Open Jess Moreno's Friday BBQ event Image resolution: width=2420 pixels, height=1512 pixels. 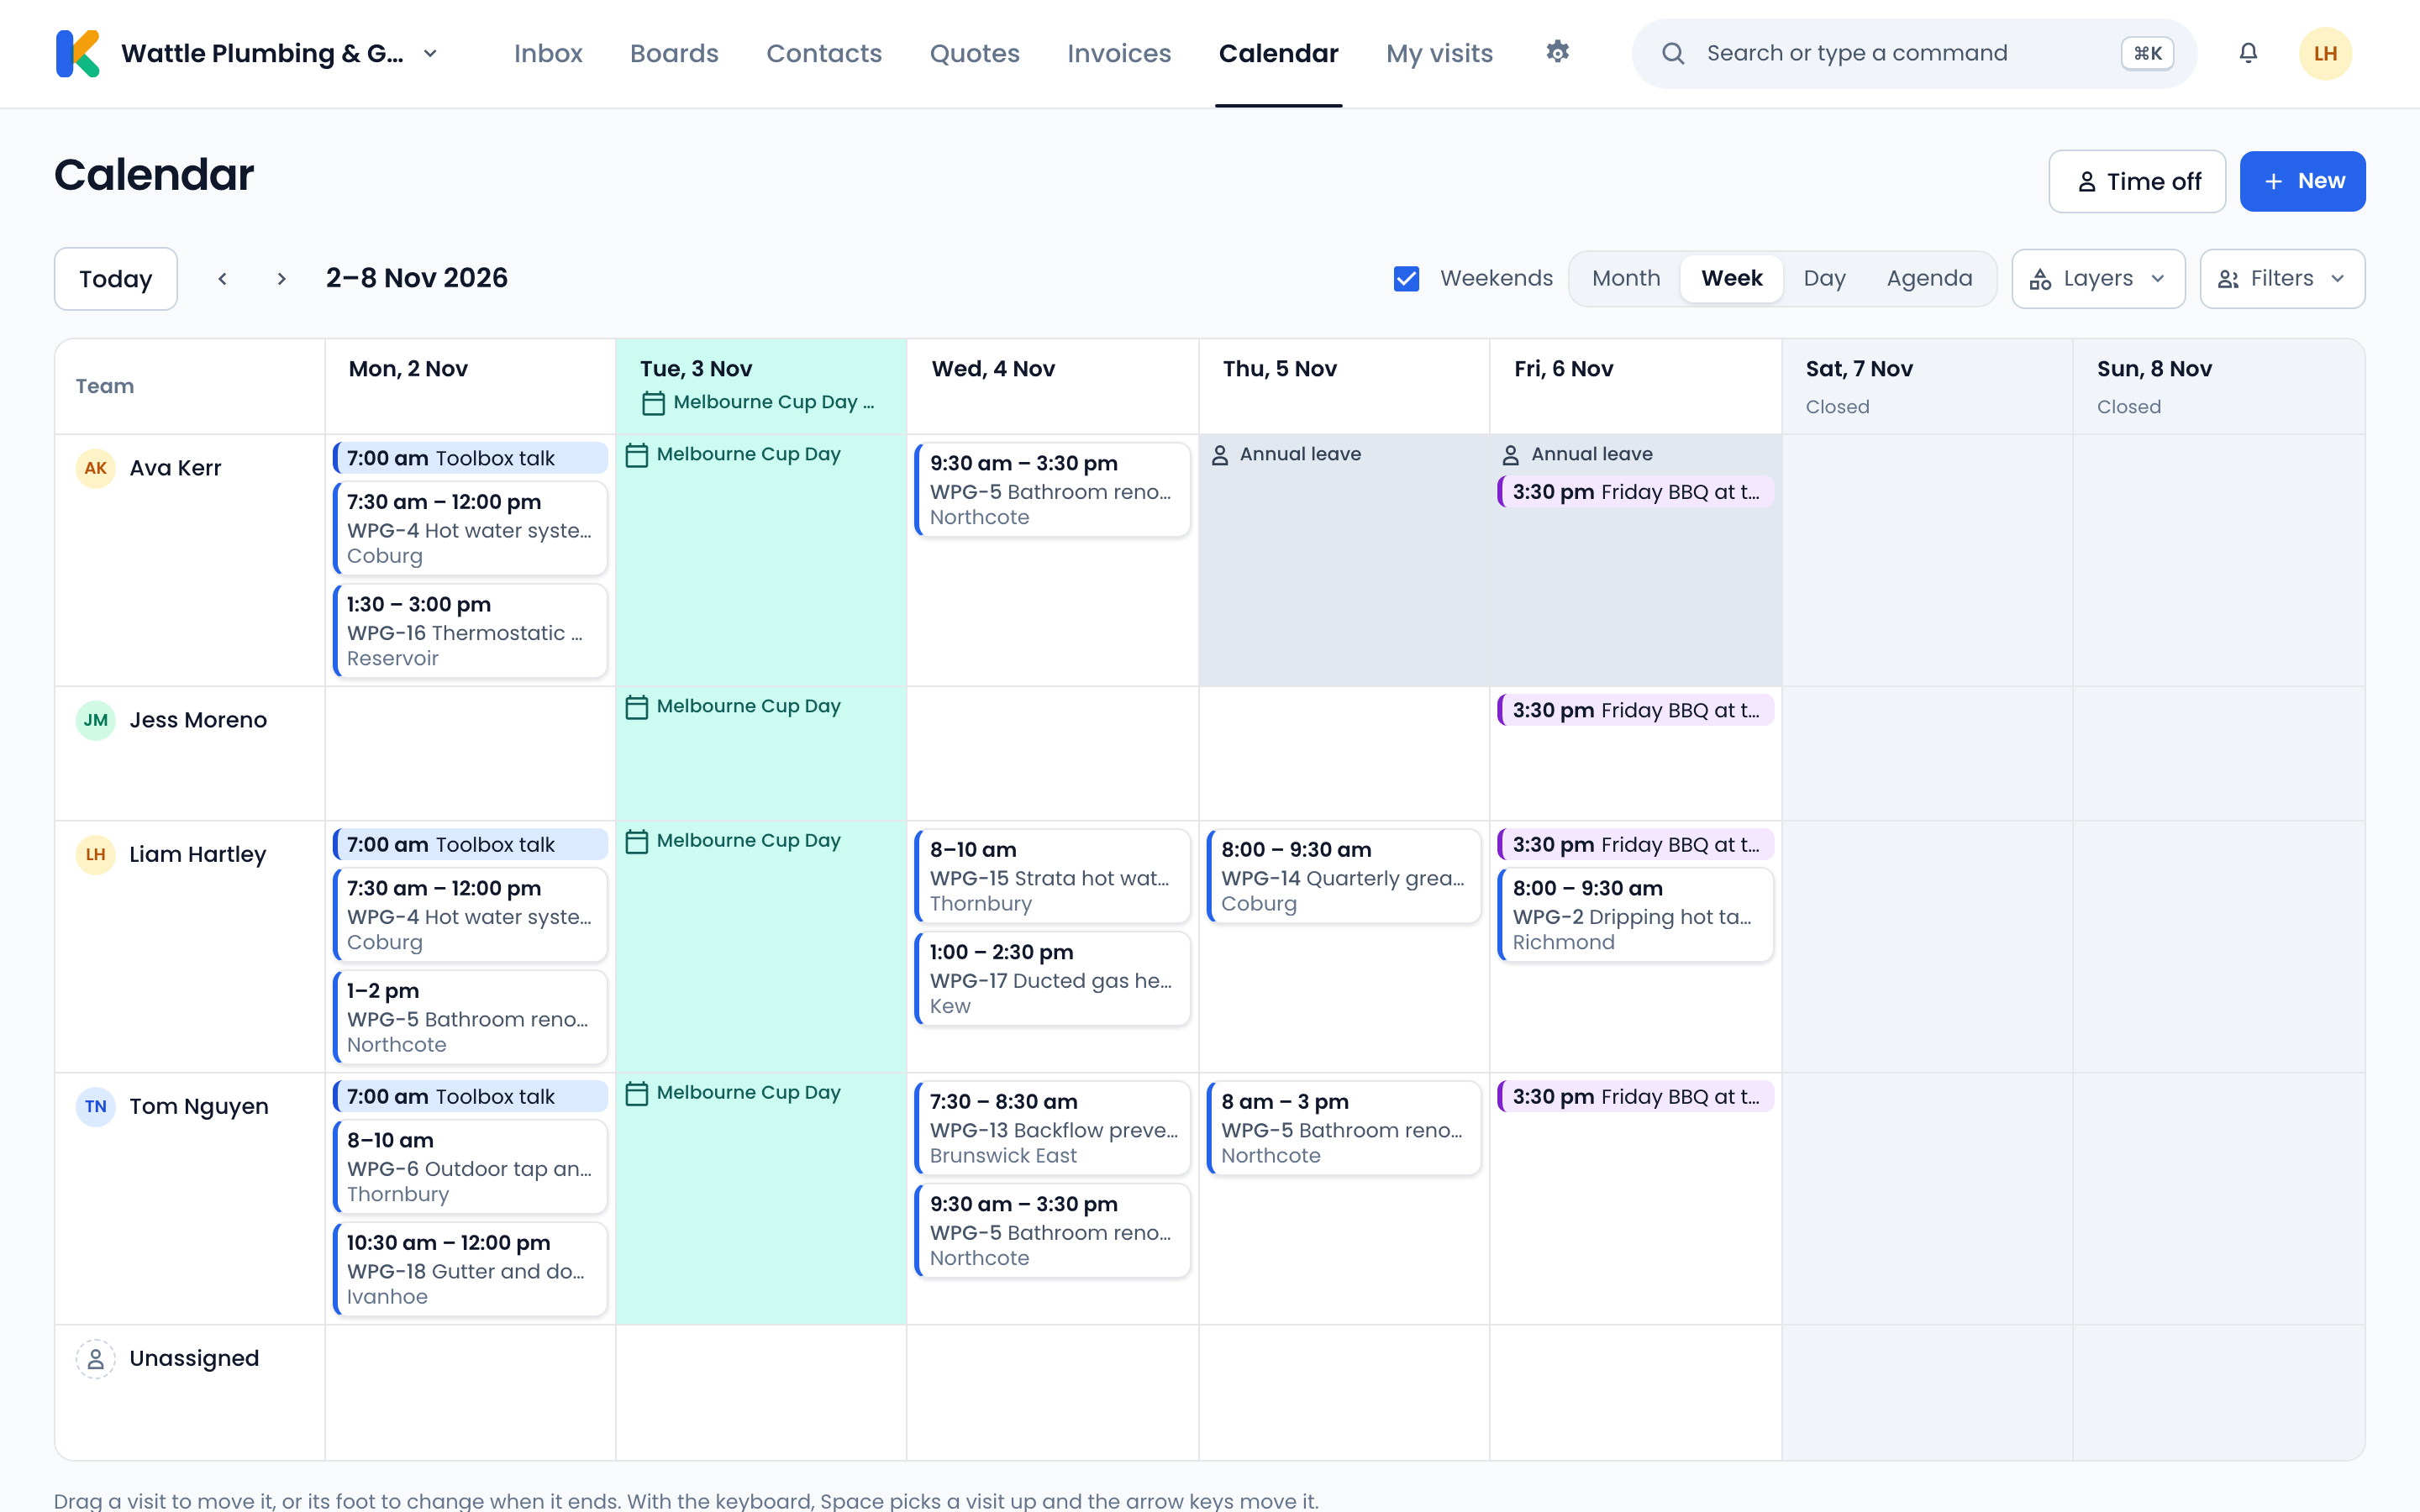pos(1635,710)
